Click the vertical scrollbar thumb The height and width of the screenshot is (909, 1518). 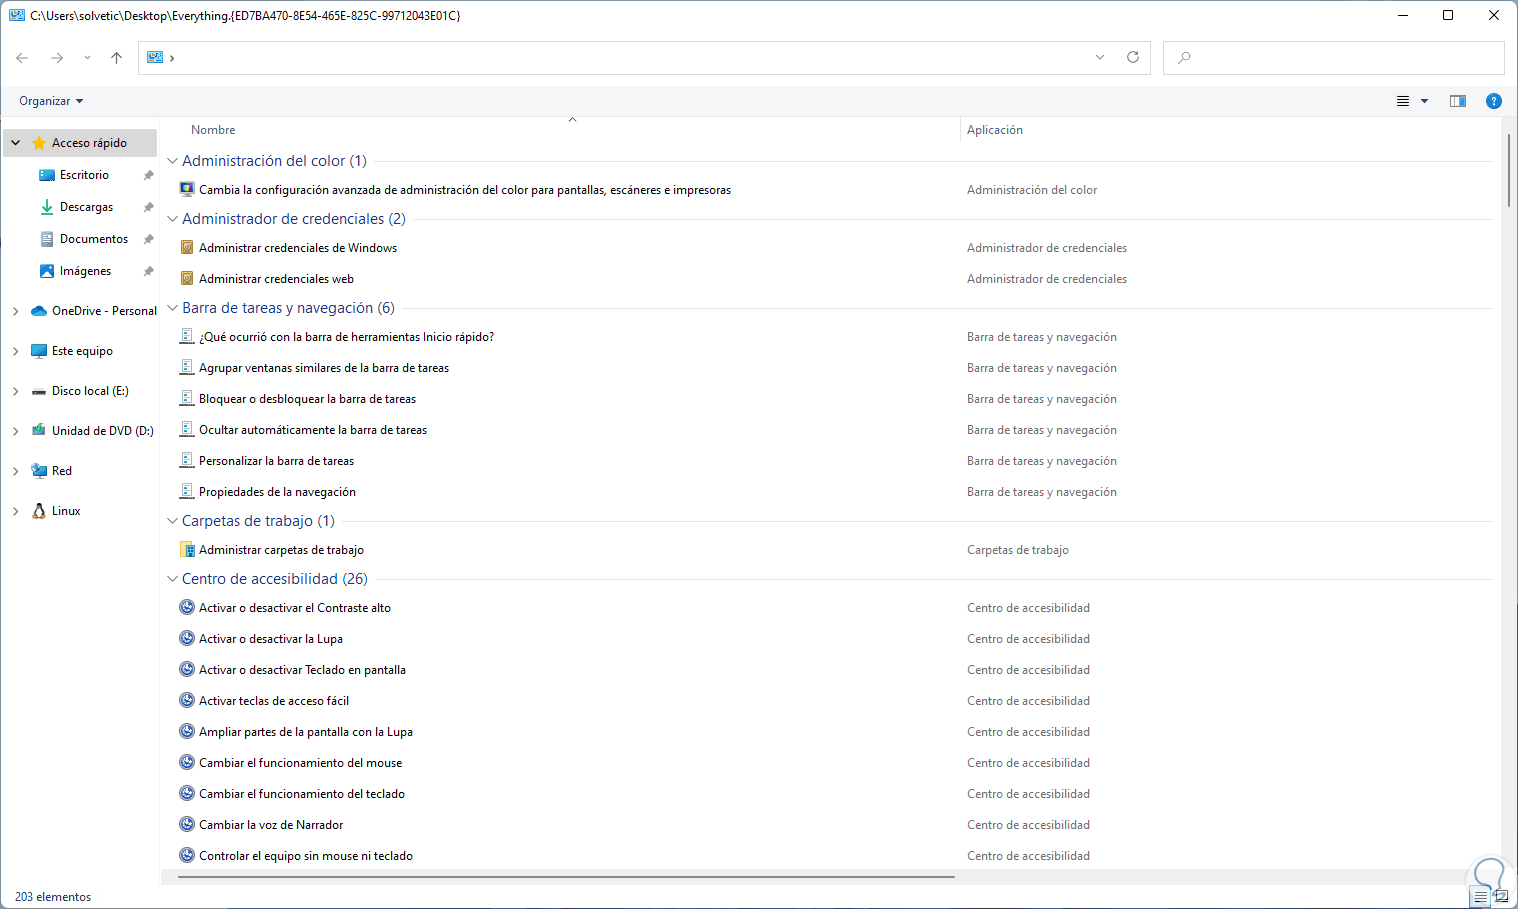coord(1509,169)
